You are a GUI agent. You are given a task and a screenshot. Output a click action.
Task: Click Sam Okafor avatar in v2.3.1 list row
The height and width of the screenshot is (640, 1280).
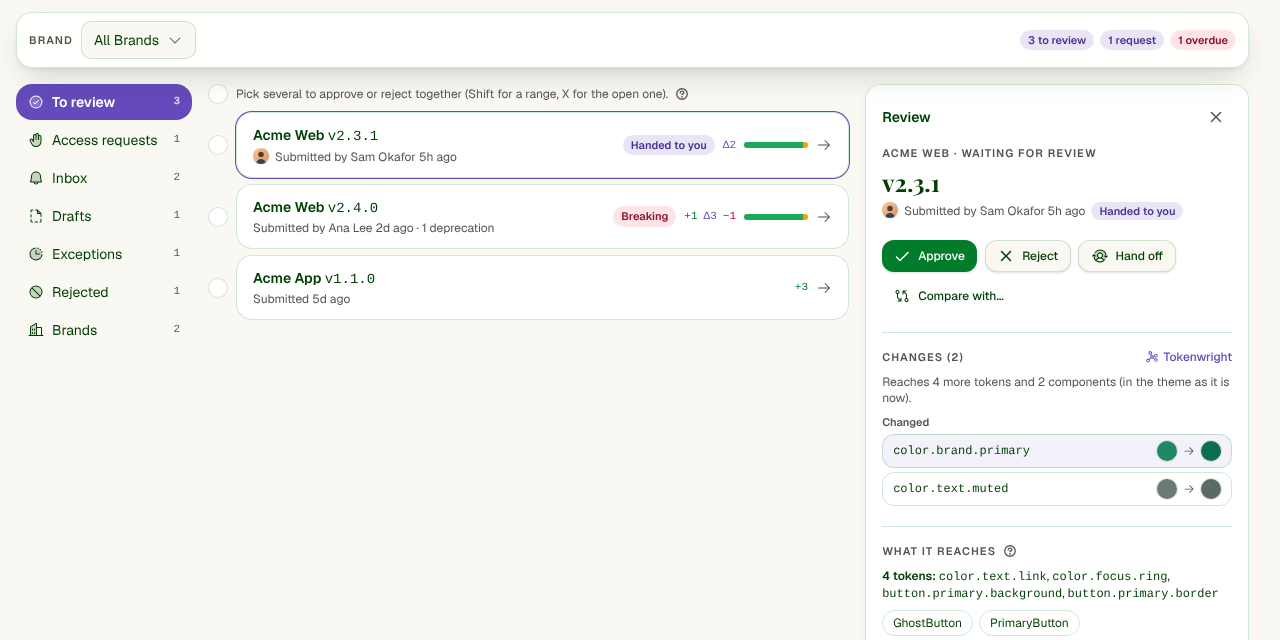[x=261, y=156]
